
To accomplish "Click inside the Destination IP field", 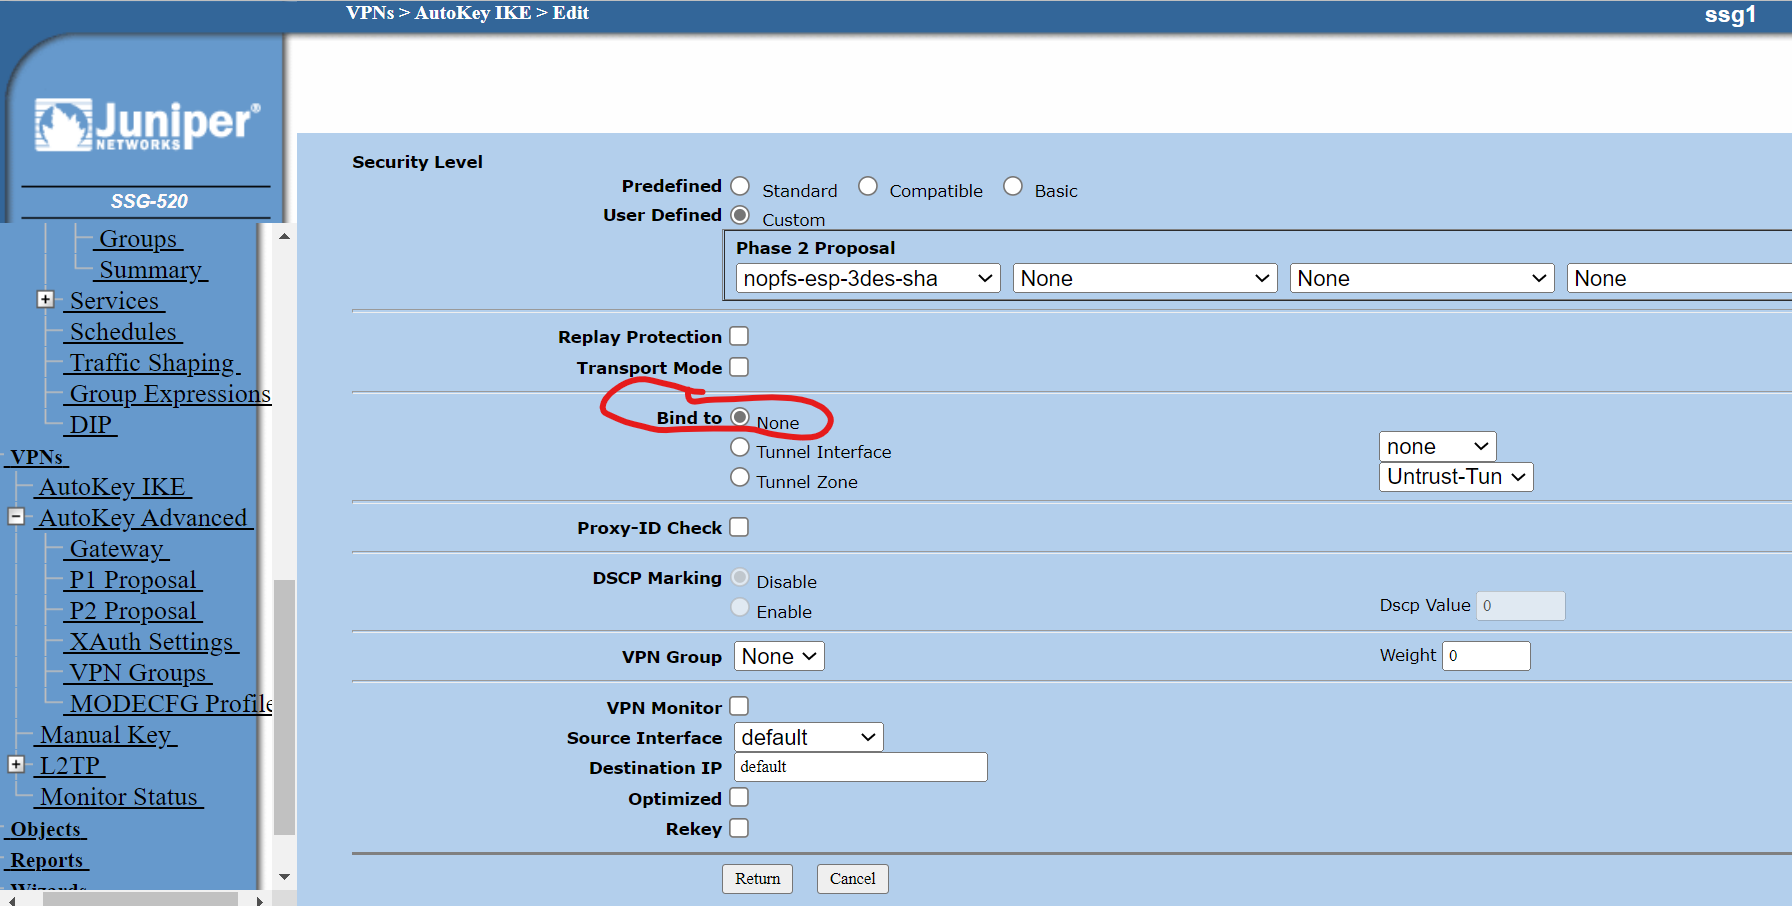I will click(859, 767).
